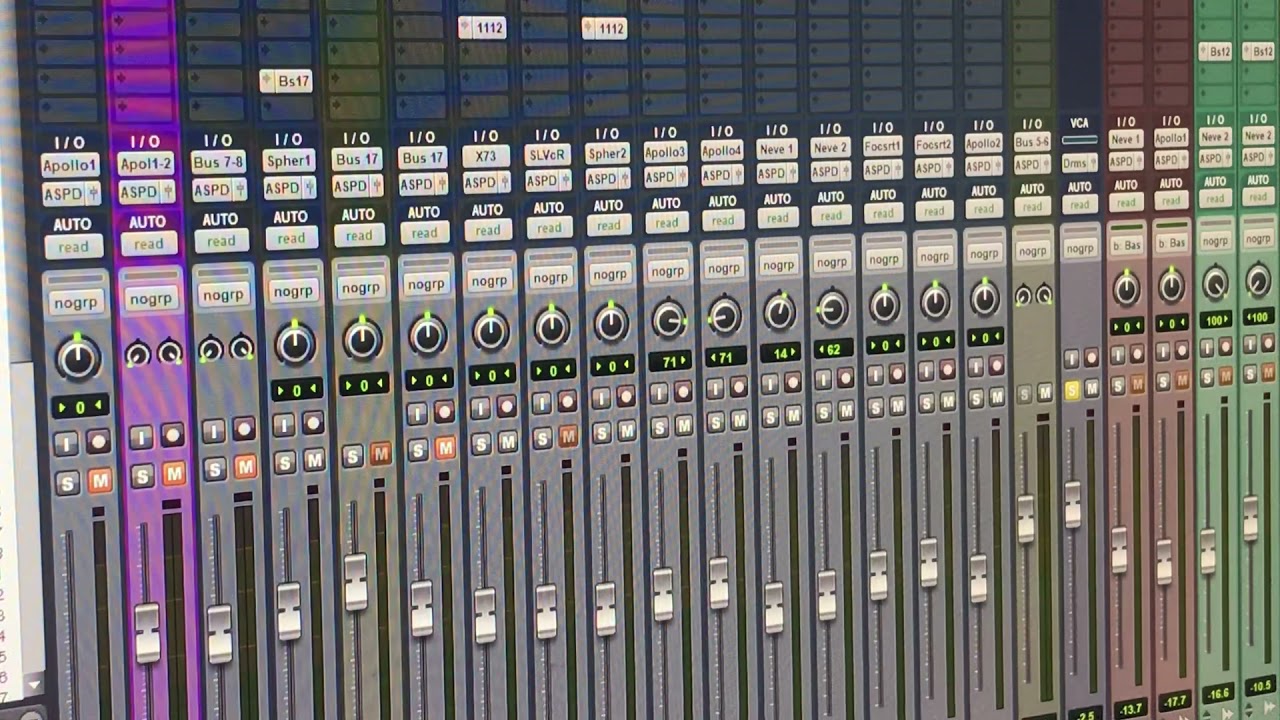The image size is (1280, 720).
Task: Record-enable the Apollo3 track
Action: point(683,392)
